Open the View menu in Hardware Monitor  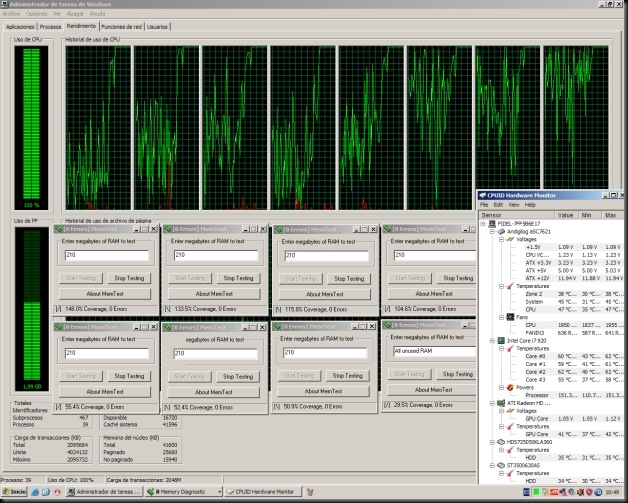point(514,204)
